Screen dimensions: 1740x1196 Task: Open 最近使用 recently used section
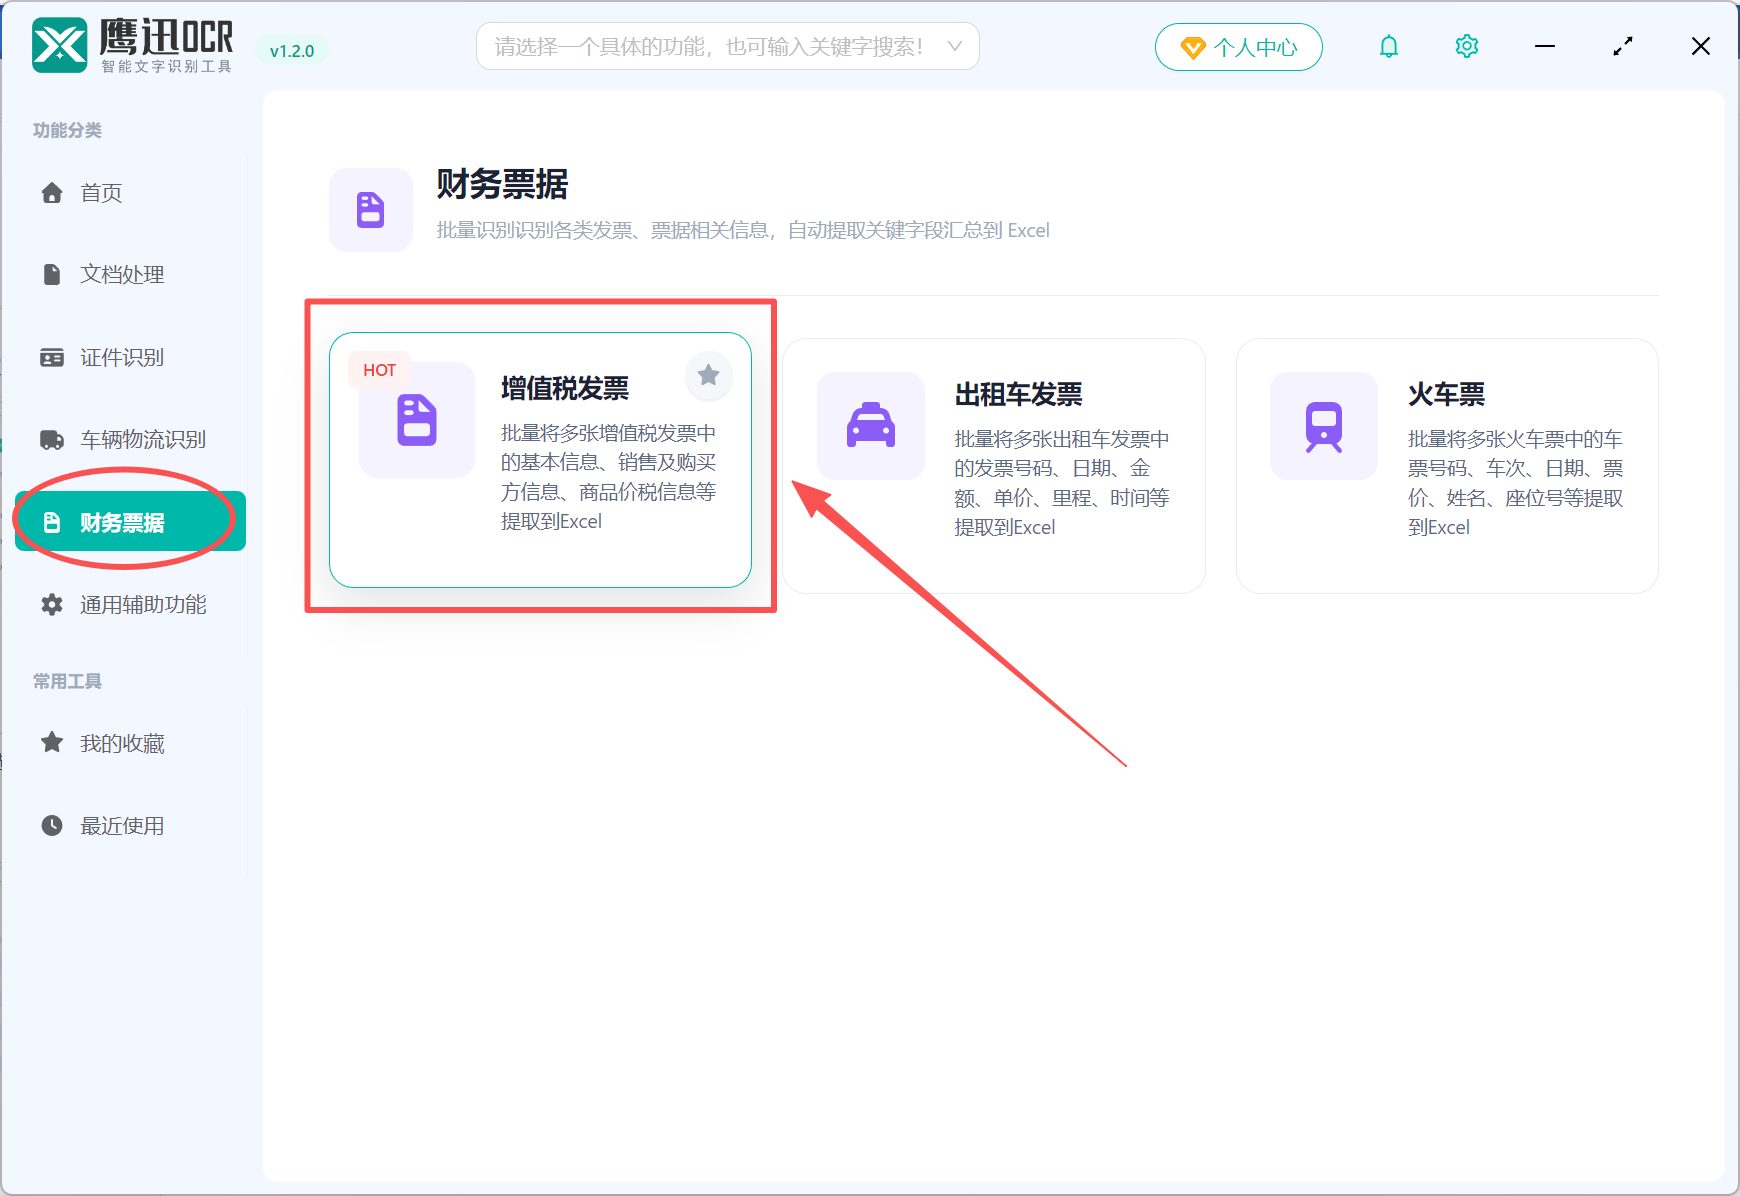click(122, 825)
